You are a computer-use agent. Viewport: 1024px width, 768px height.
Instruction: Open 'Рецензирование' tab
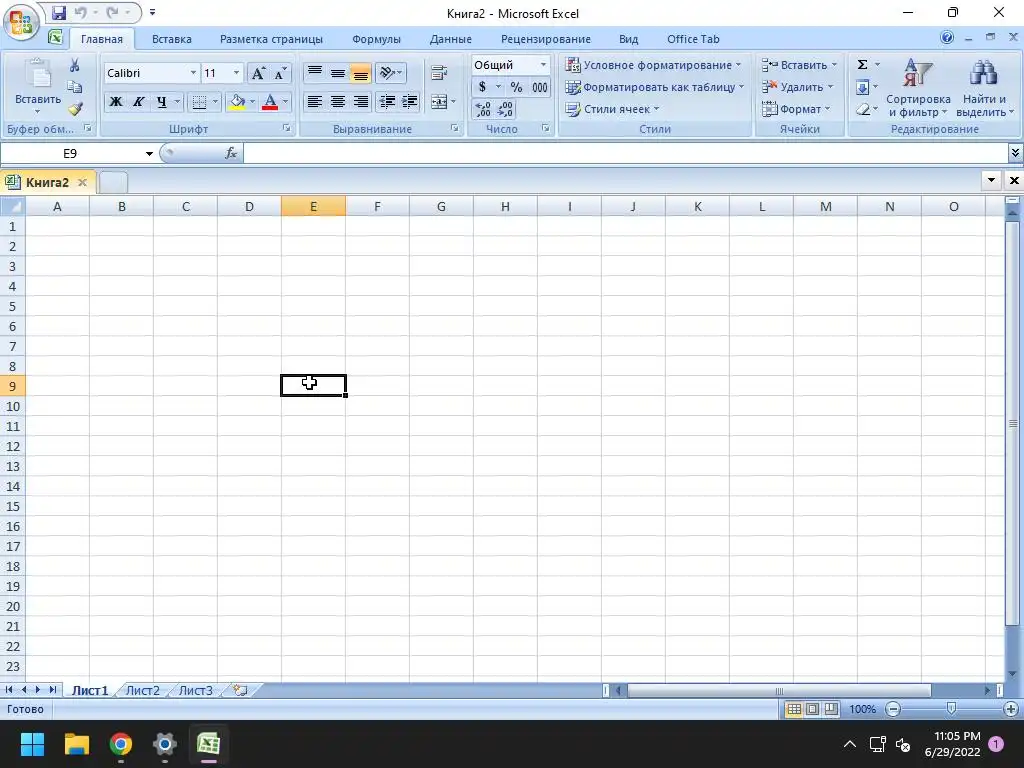click(545, 39)
